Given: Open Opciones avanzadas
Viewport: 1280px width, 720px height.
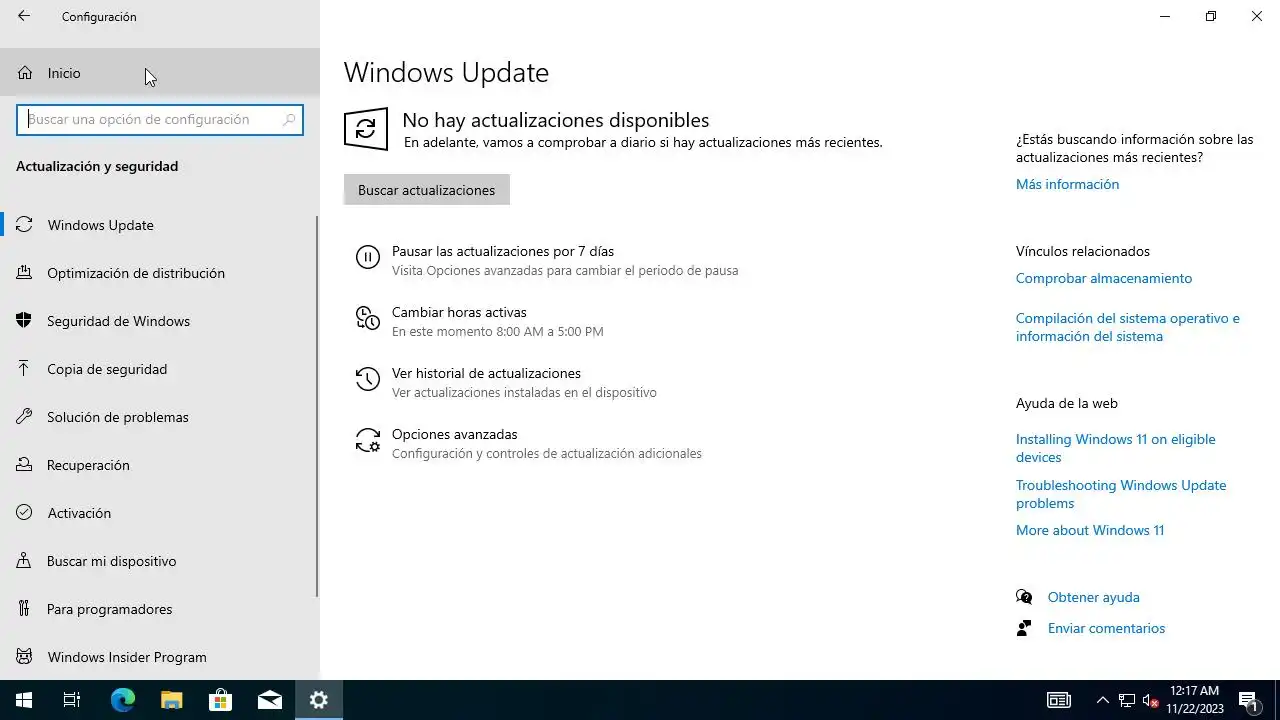Looking at the screenshot, I should point(455,434).
